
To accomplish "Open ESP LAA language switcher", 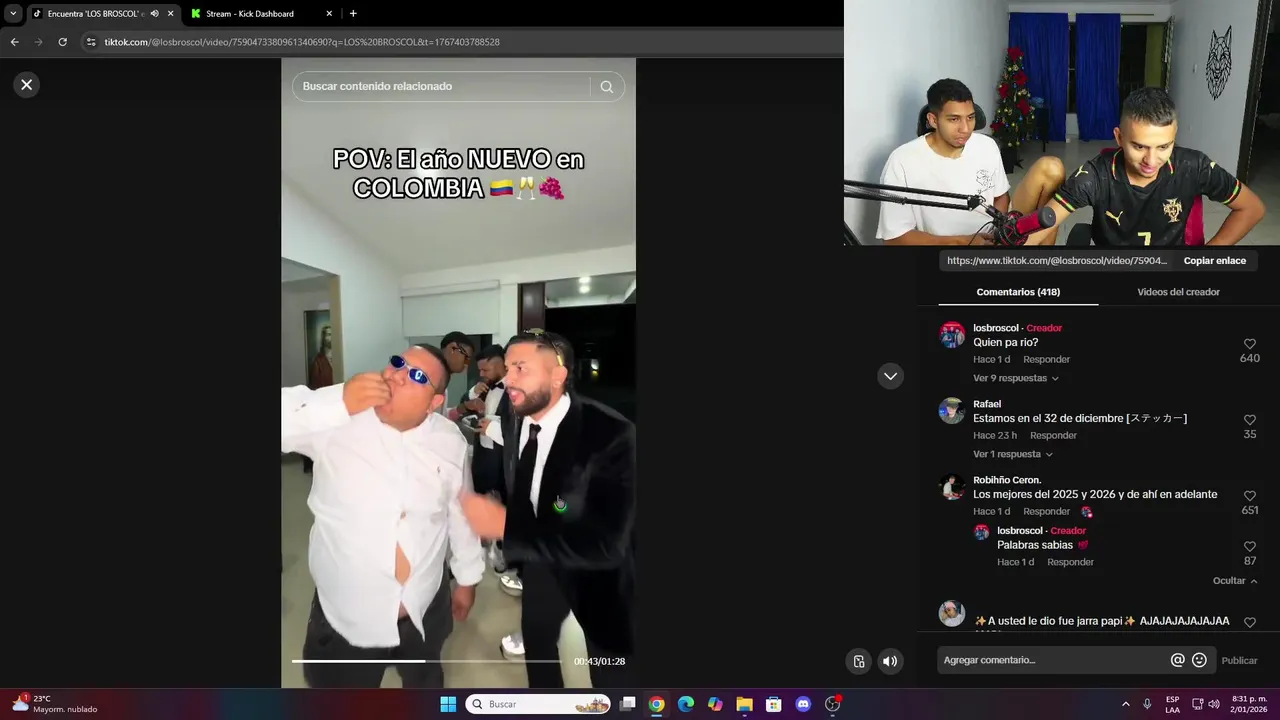I will [x=1172, y=704].
